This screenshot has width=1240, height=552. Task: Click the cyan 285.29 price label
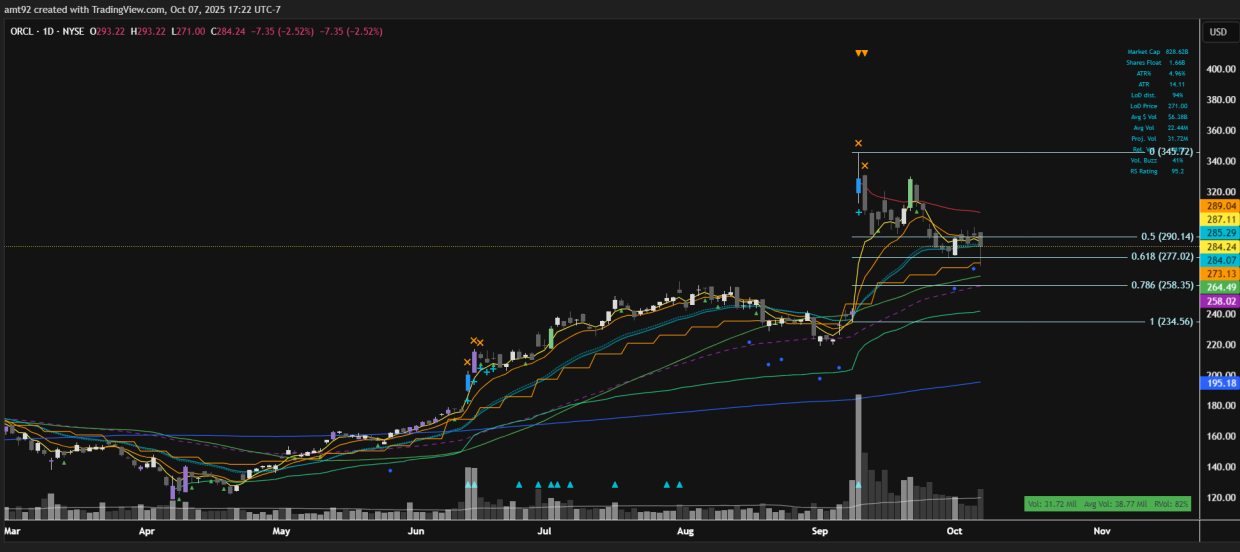tap(1218, 233)
